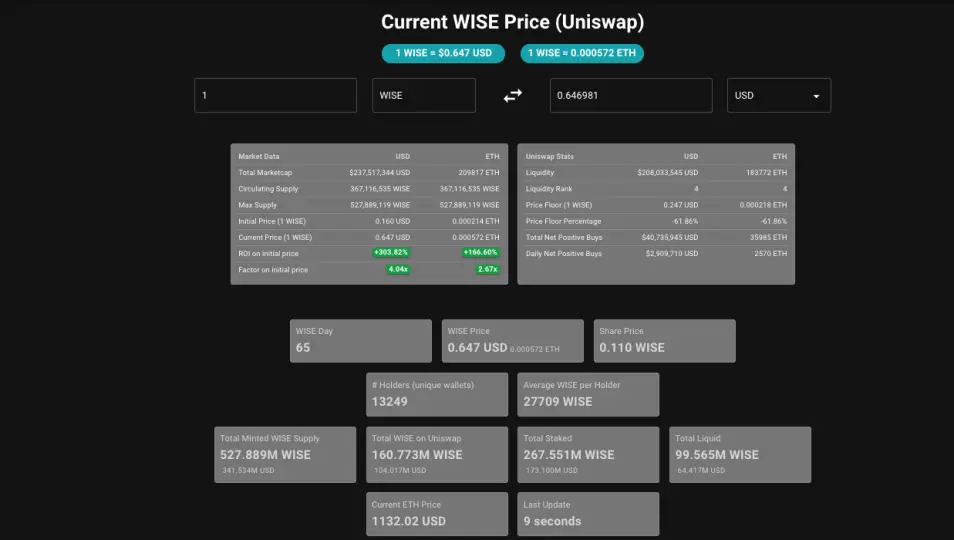The height and width of the screenshot is (540, 954).
Task: Click the Current ETH Price 1132.02 USD card
Action: 437,514
